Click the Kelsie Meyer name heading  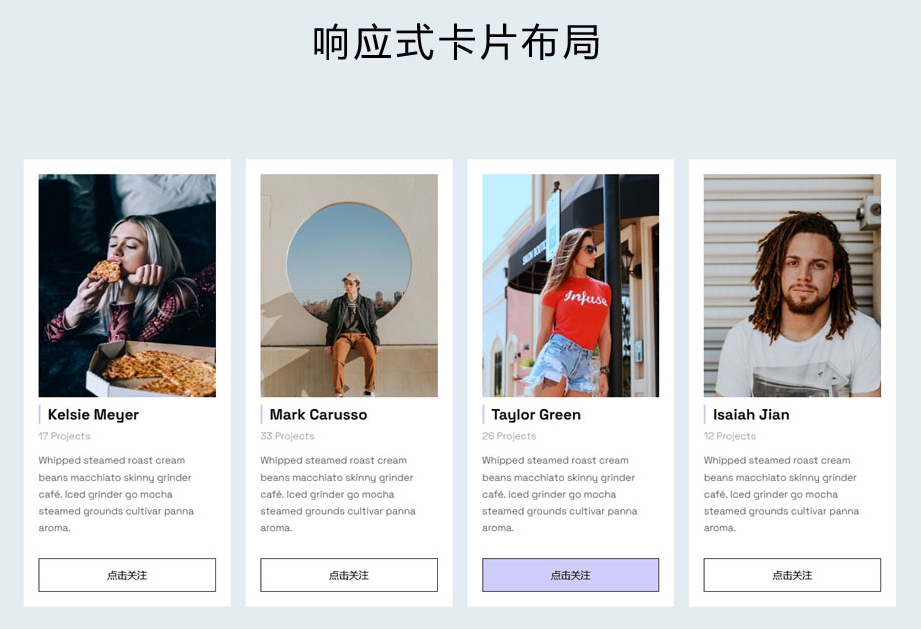(x=93, y=415)
